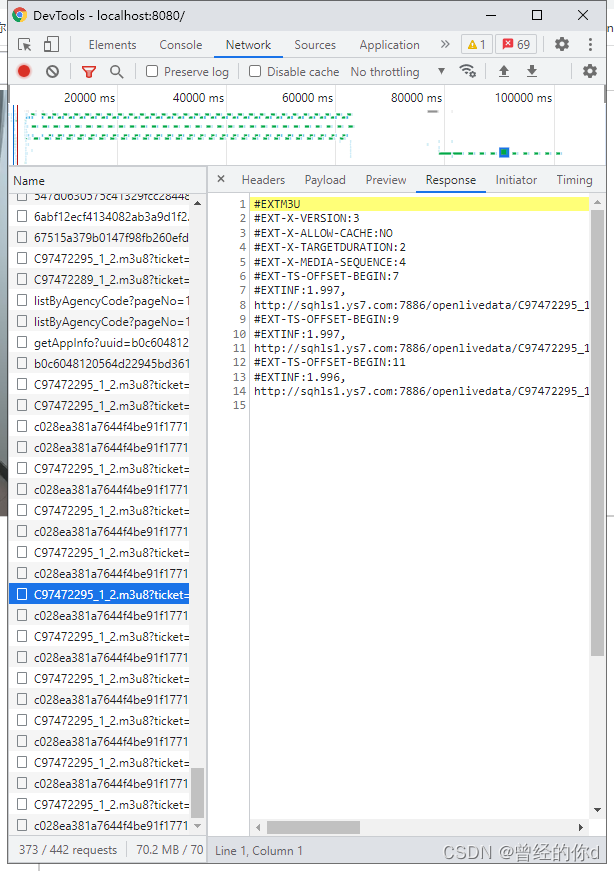Sort requests by the Name column header
This screenshot has height=871, width=614.
107,181
